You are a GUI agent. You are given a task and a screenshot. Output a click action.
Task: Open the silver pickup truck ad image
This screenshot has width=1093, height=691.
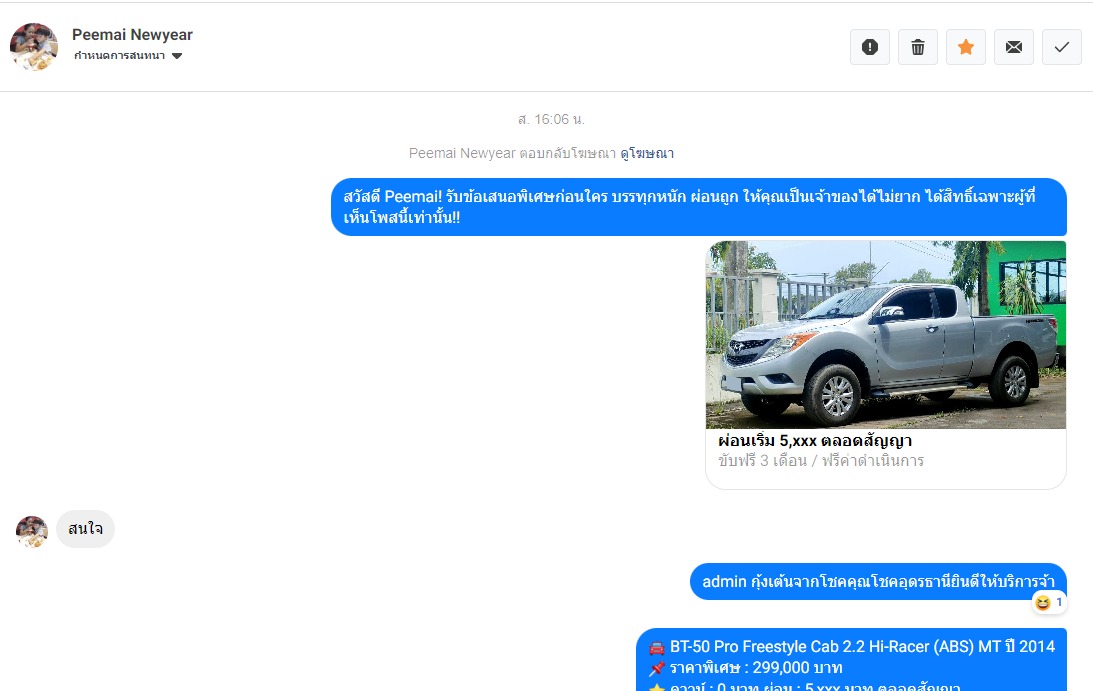pos(885,335)
